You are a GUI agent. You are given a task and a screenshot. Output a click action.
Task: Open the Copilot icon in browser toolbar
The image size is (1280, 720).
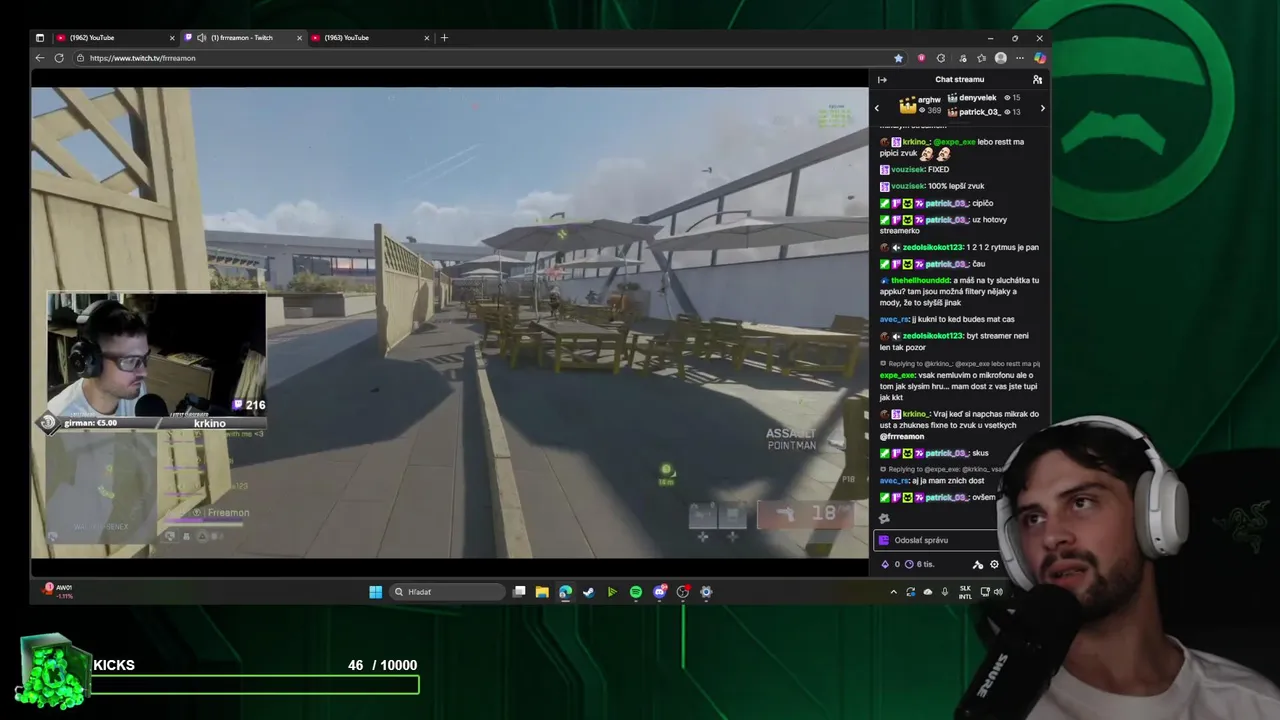(x=1040, y=58)
